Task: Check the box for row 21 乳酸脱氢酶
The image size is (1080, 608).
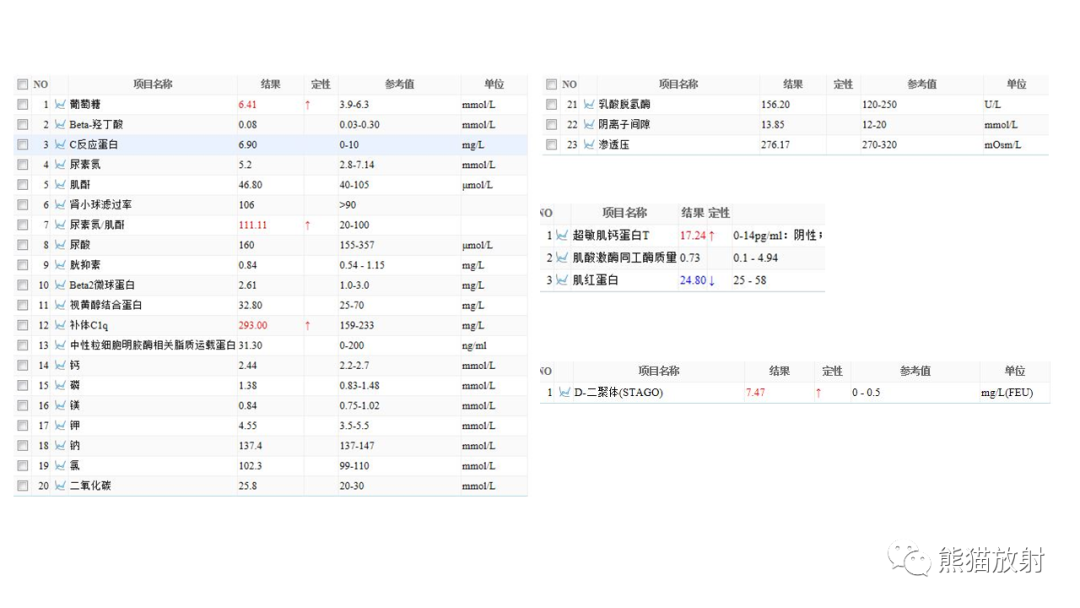Action: 551,105
